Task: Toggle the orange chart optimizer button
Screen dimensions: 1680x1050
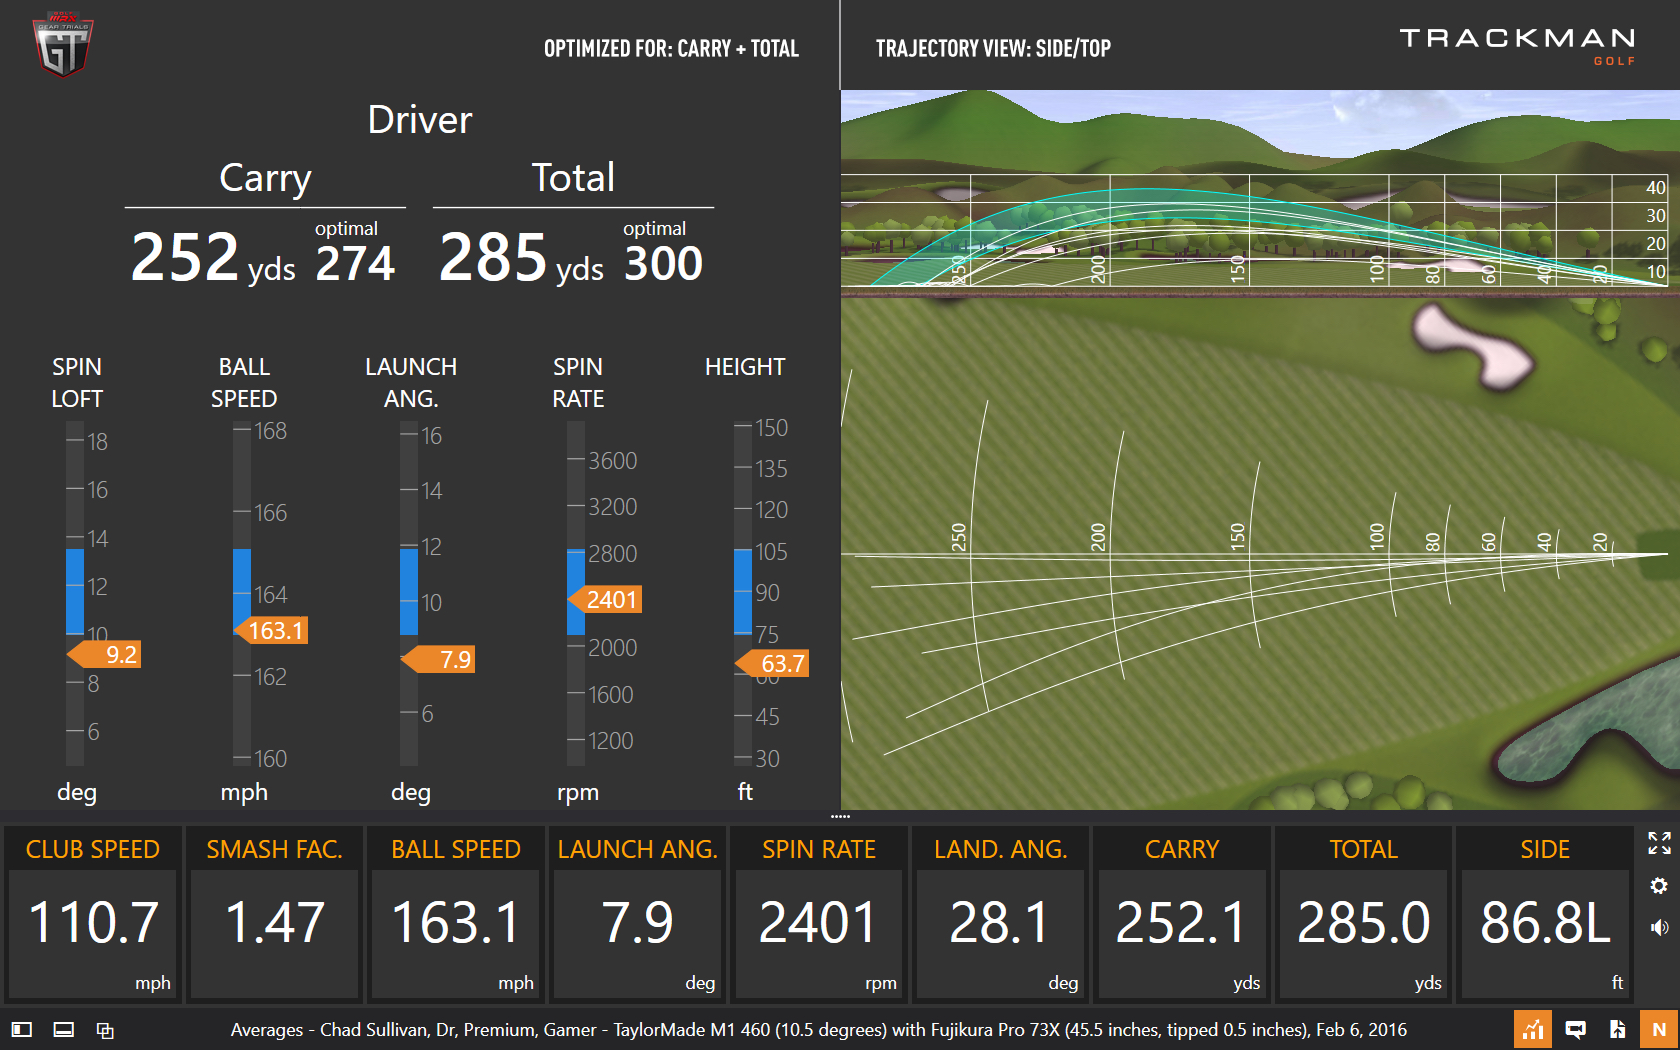Action: tap(1532, 1029)
